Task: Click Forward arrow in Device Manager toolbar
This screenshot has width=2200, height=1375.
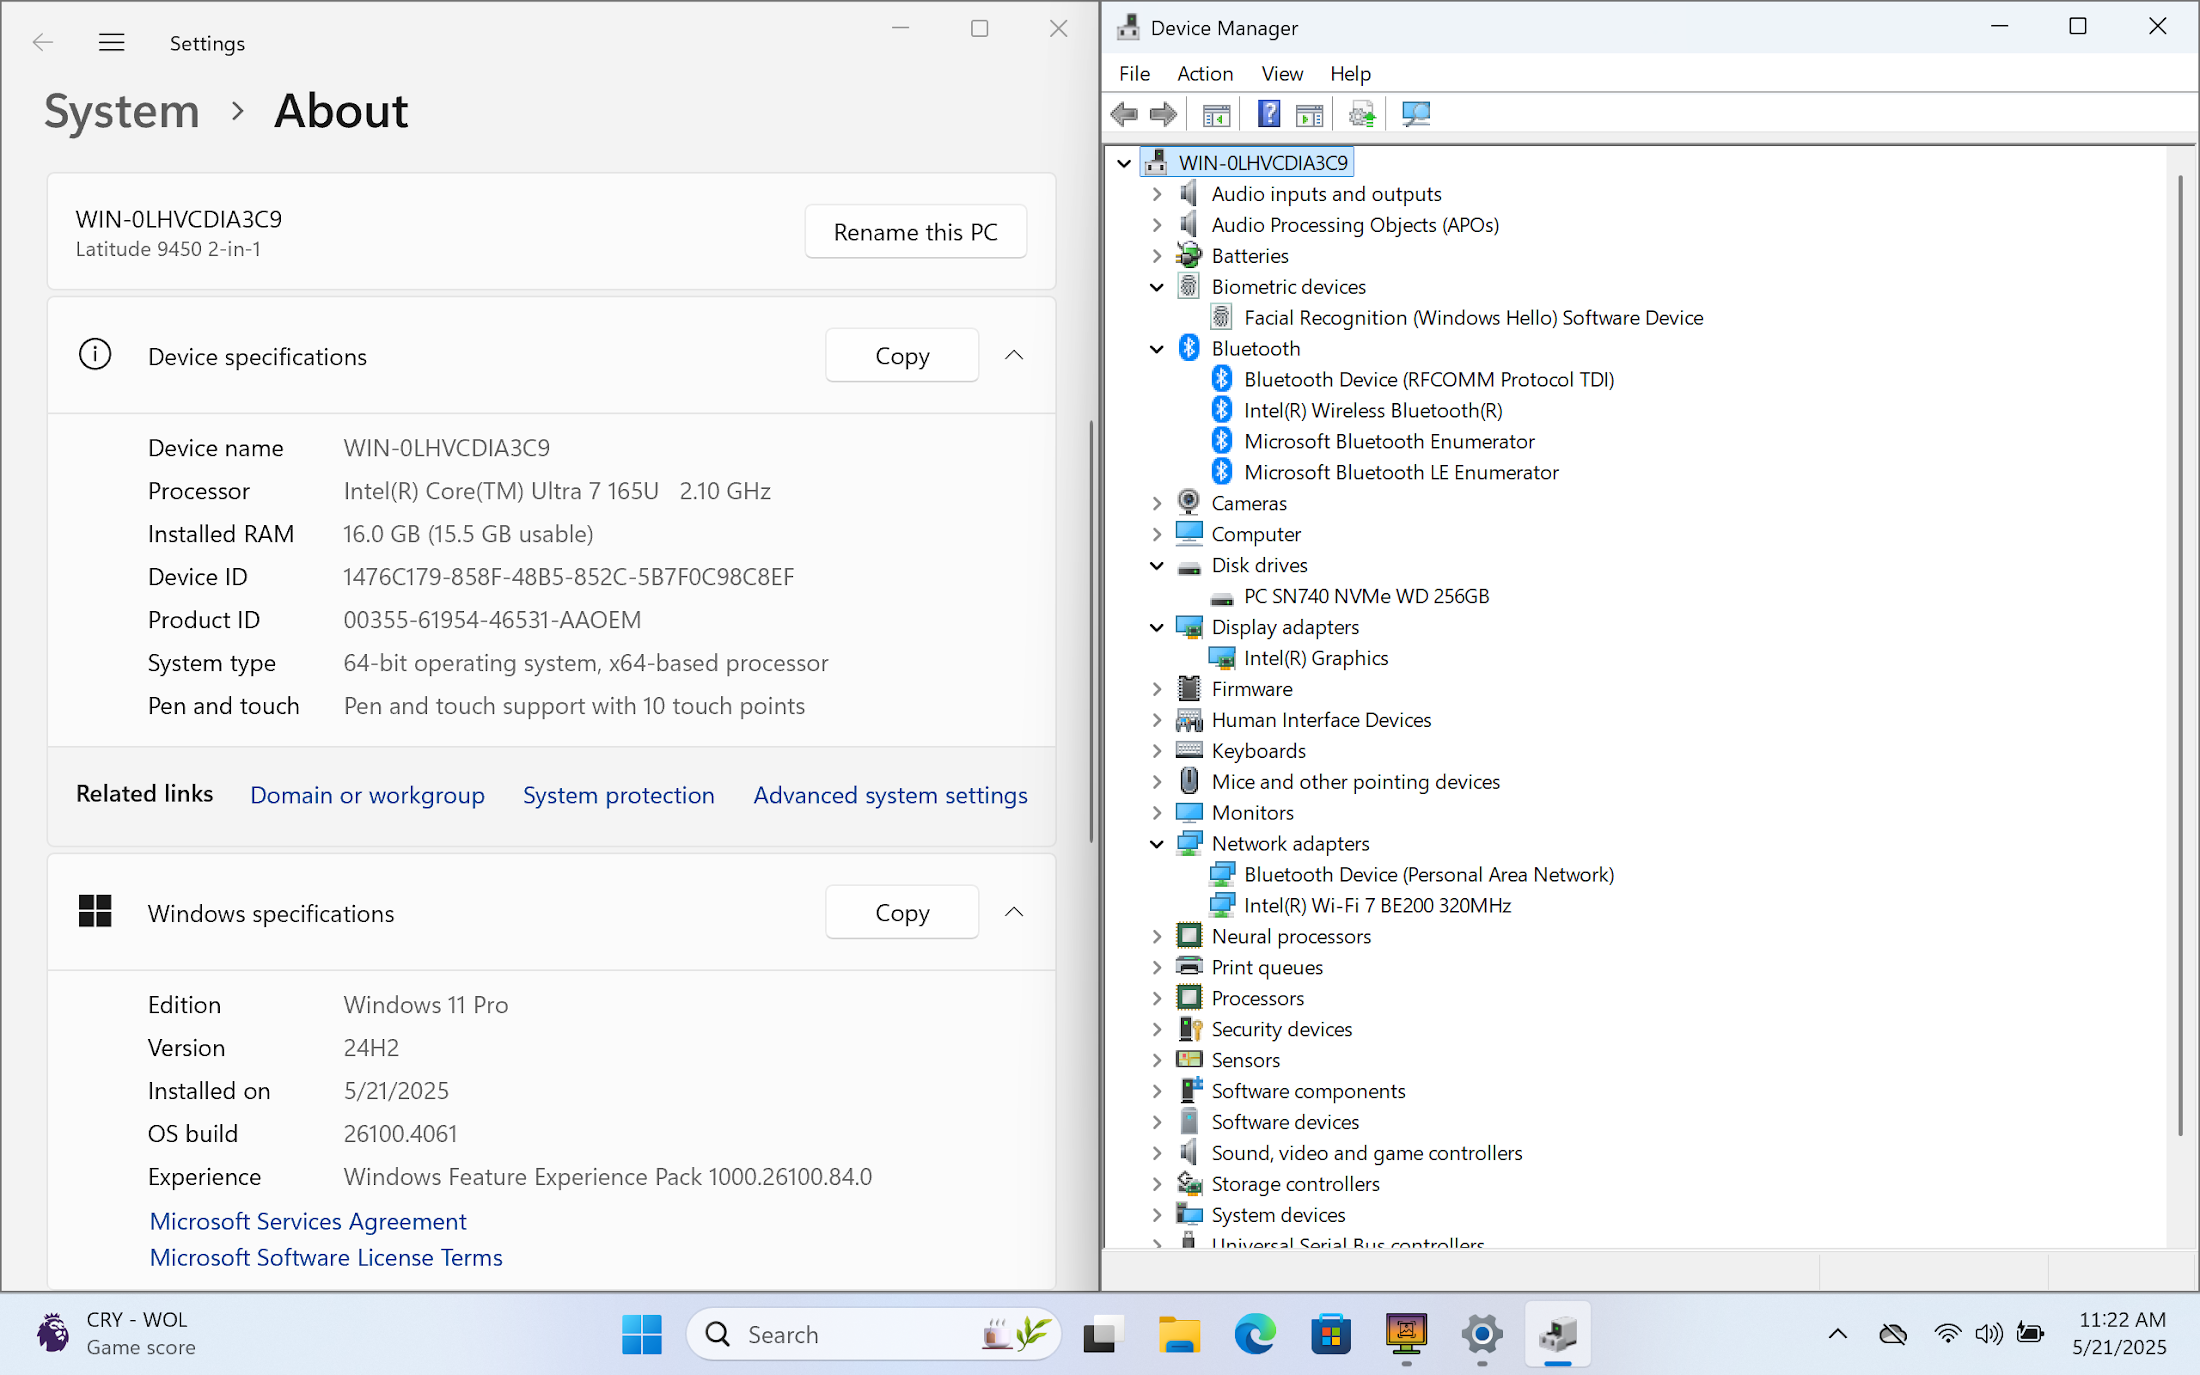Action: click(1163, 115)
